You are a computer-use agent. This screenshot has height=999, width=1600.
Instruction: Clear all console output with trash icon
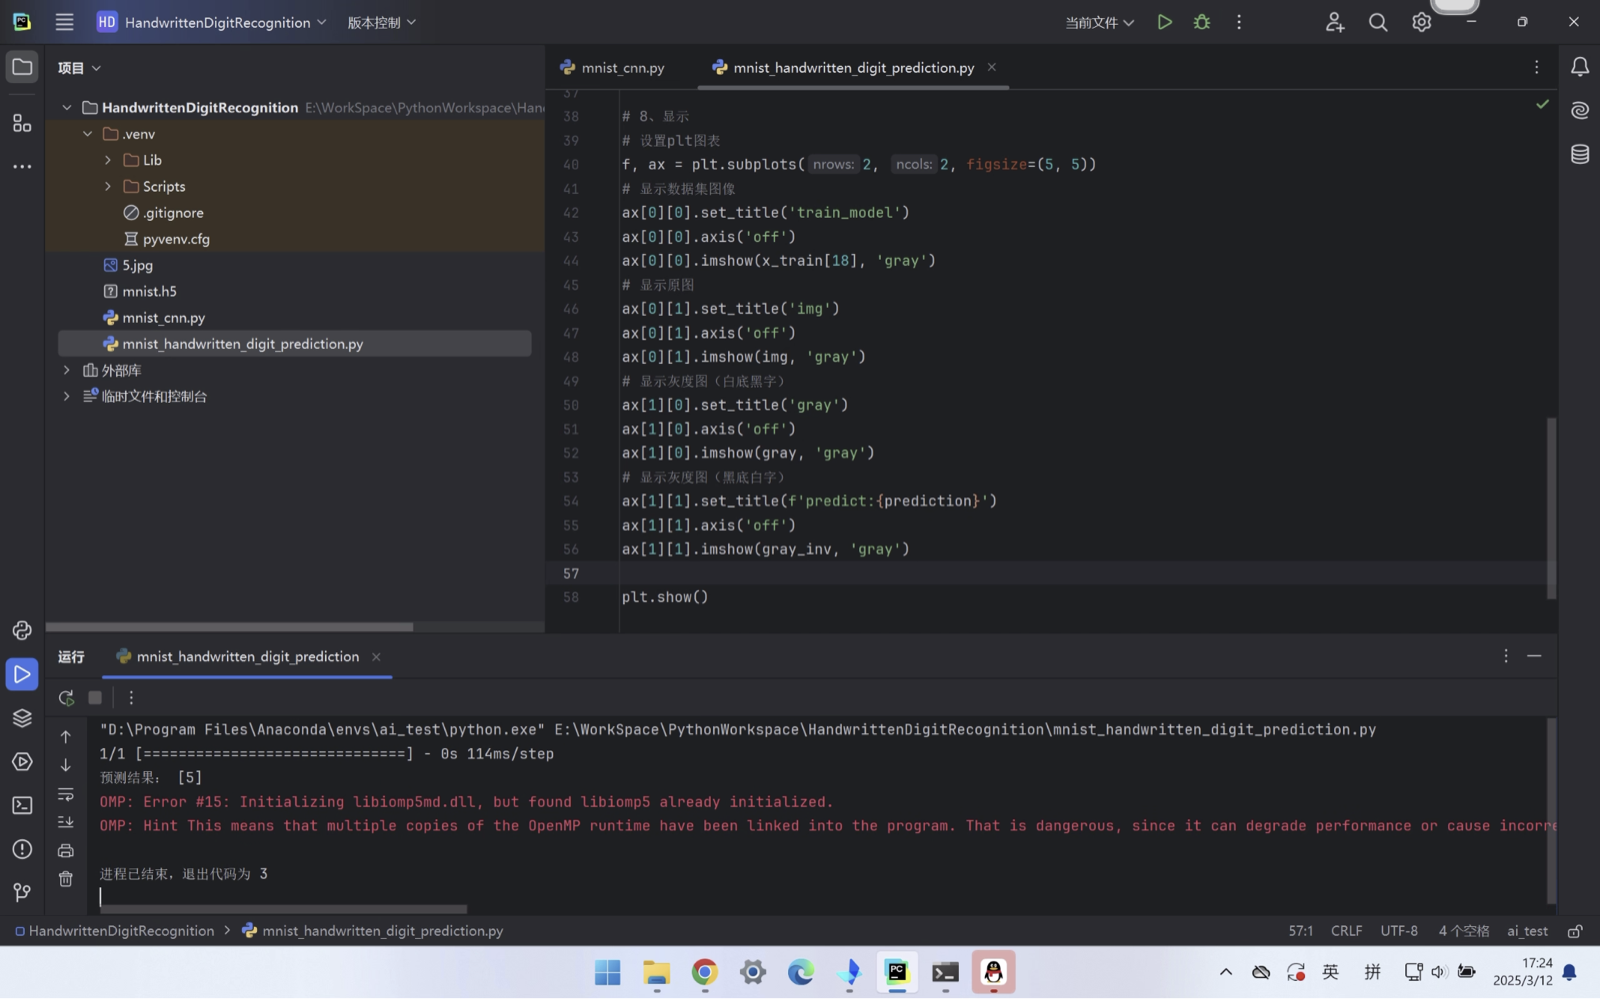click(x=66, y=879)
